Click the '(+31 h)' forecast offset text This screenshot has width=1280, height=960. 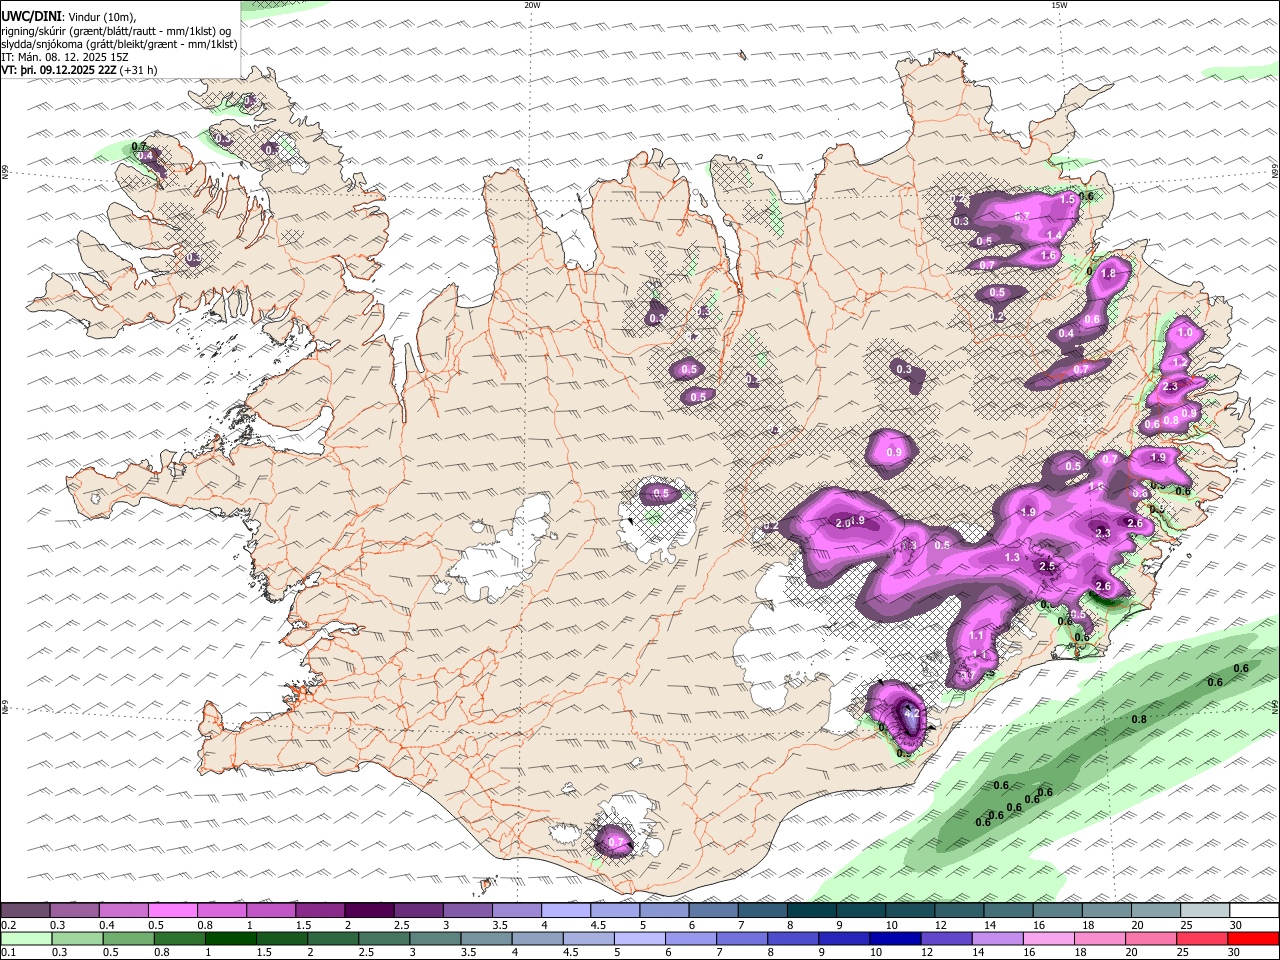[138, 70]
